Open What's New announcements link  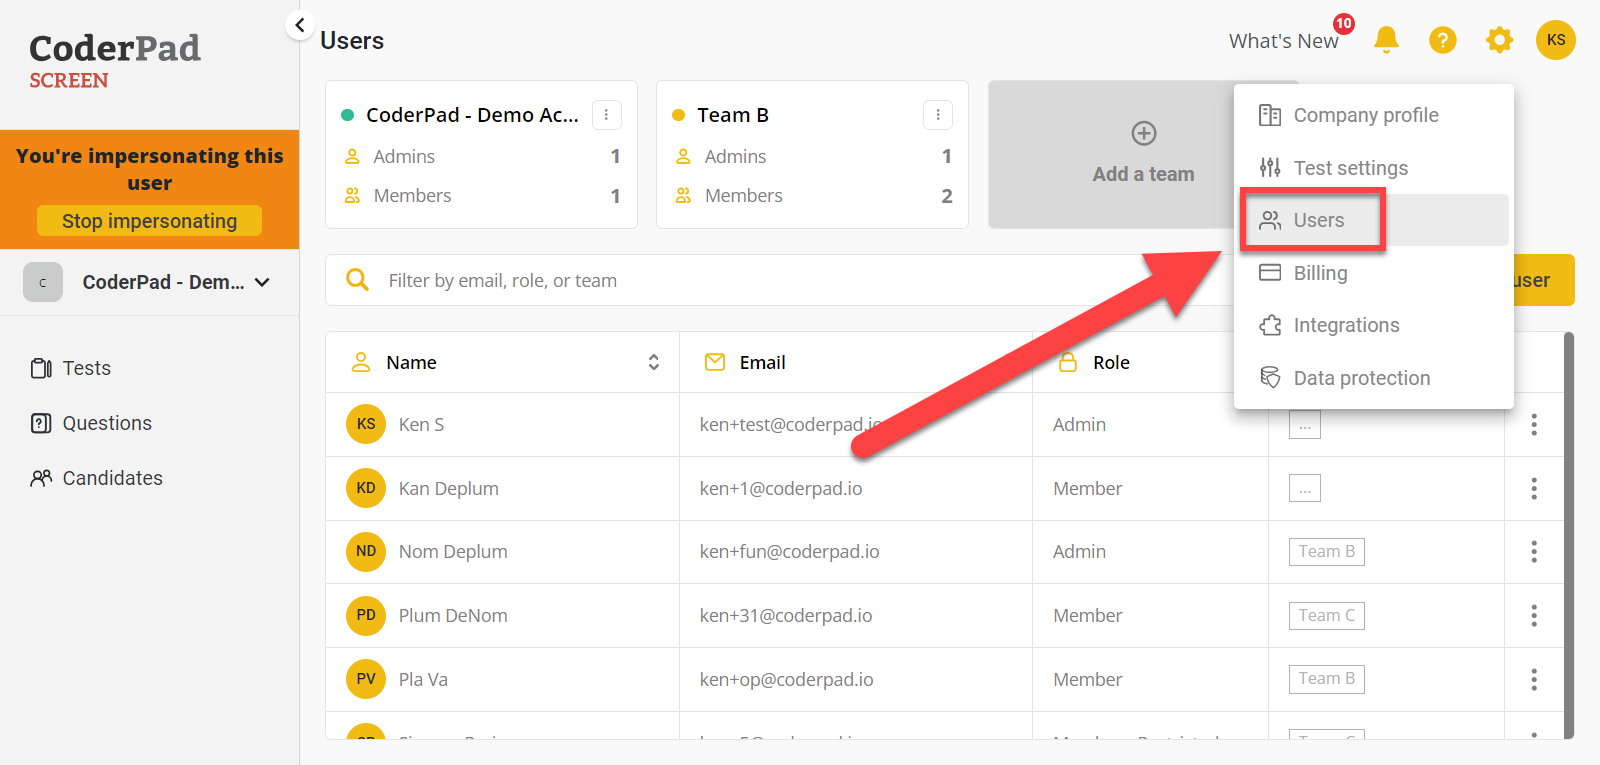coord(1283,41)
